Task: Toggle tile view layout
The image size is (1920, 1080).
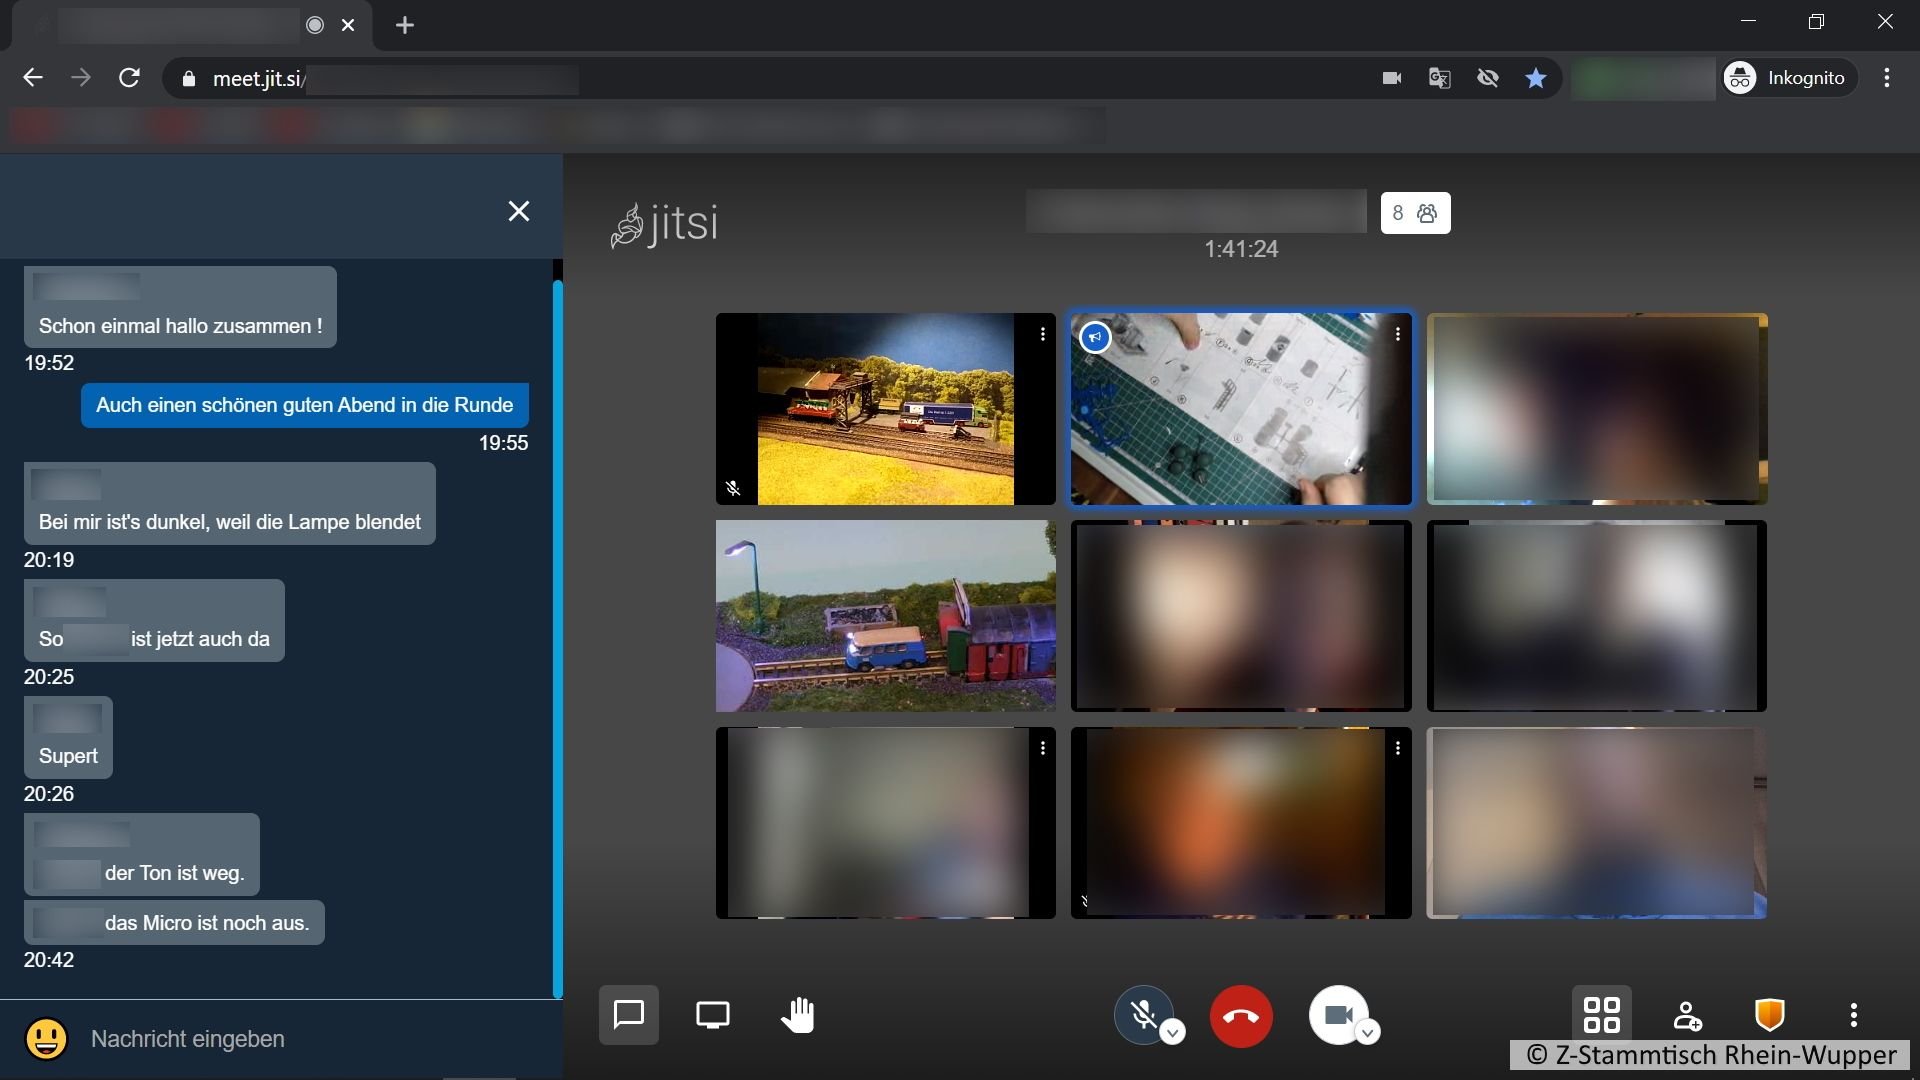Action: coord(1601,1015)
